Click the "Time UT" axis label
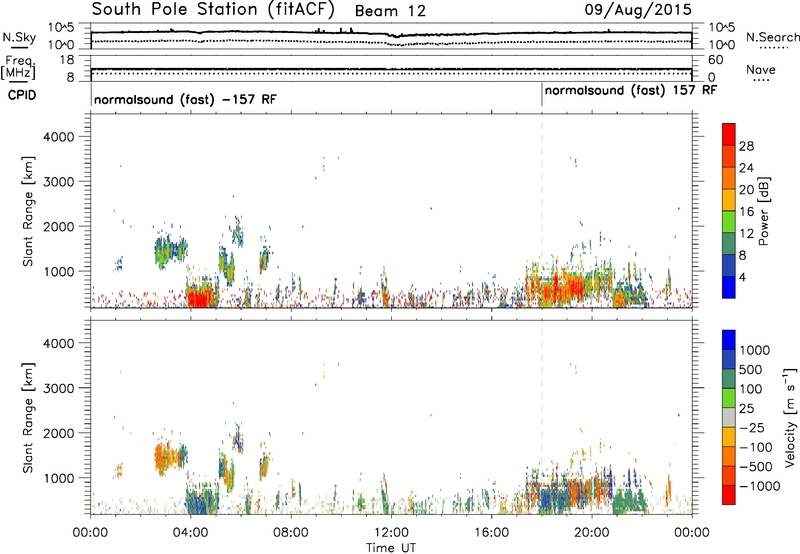Image resolution: width=800 pixels, height=554 pixels. point(391,548)
